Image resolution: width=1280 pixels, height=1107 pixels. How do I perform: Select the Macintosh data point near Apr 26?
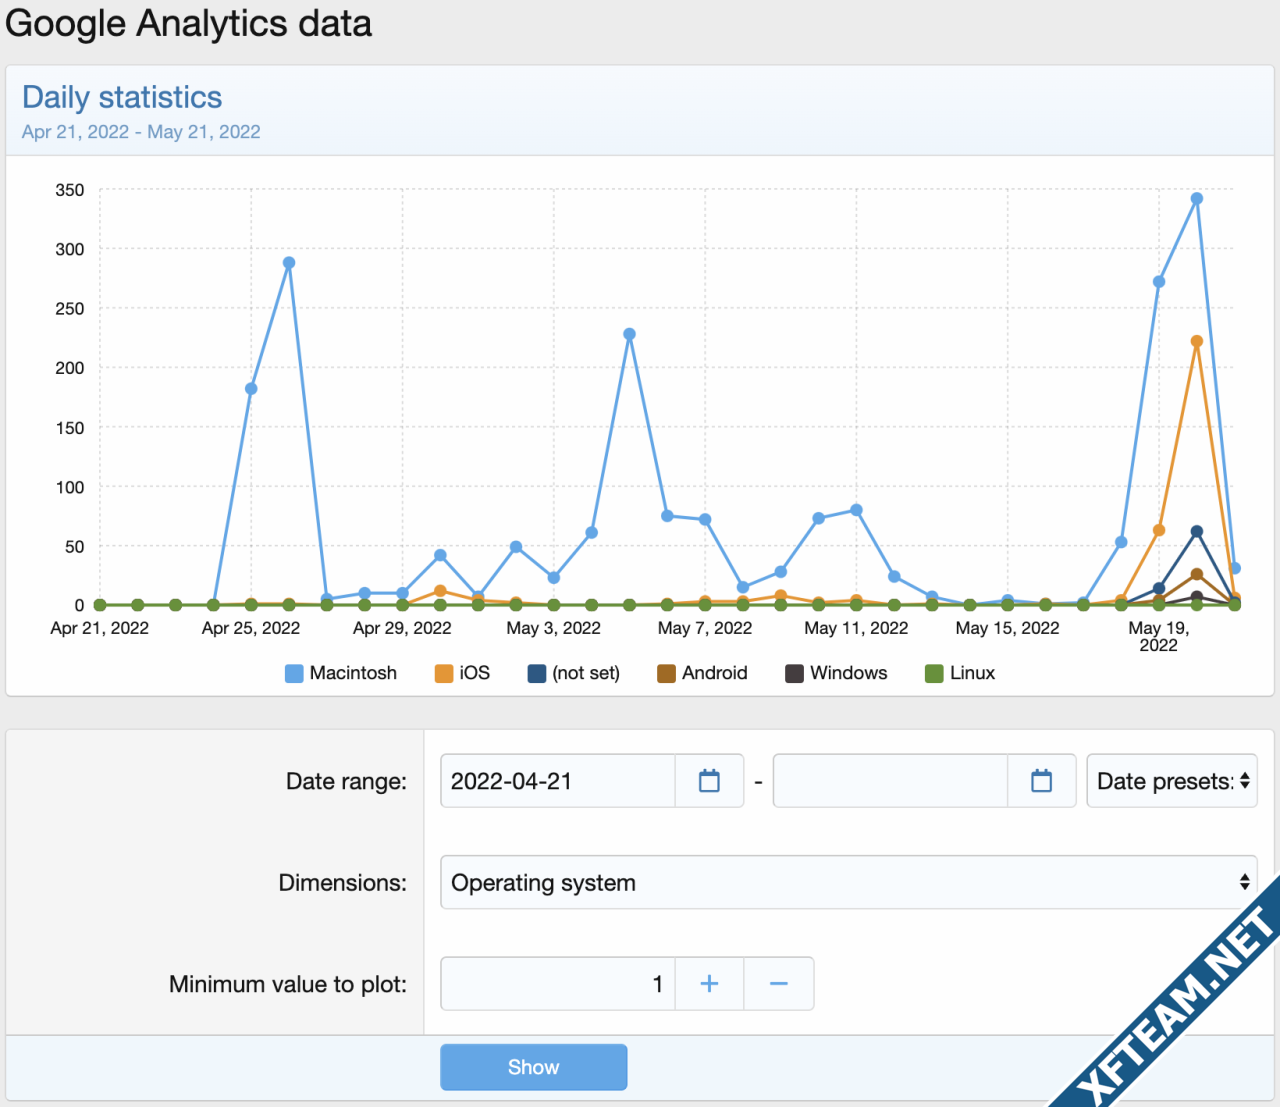289,263
